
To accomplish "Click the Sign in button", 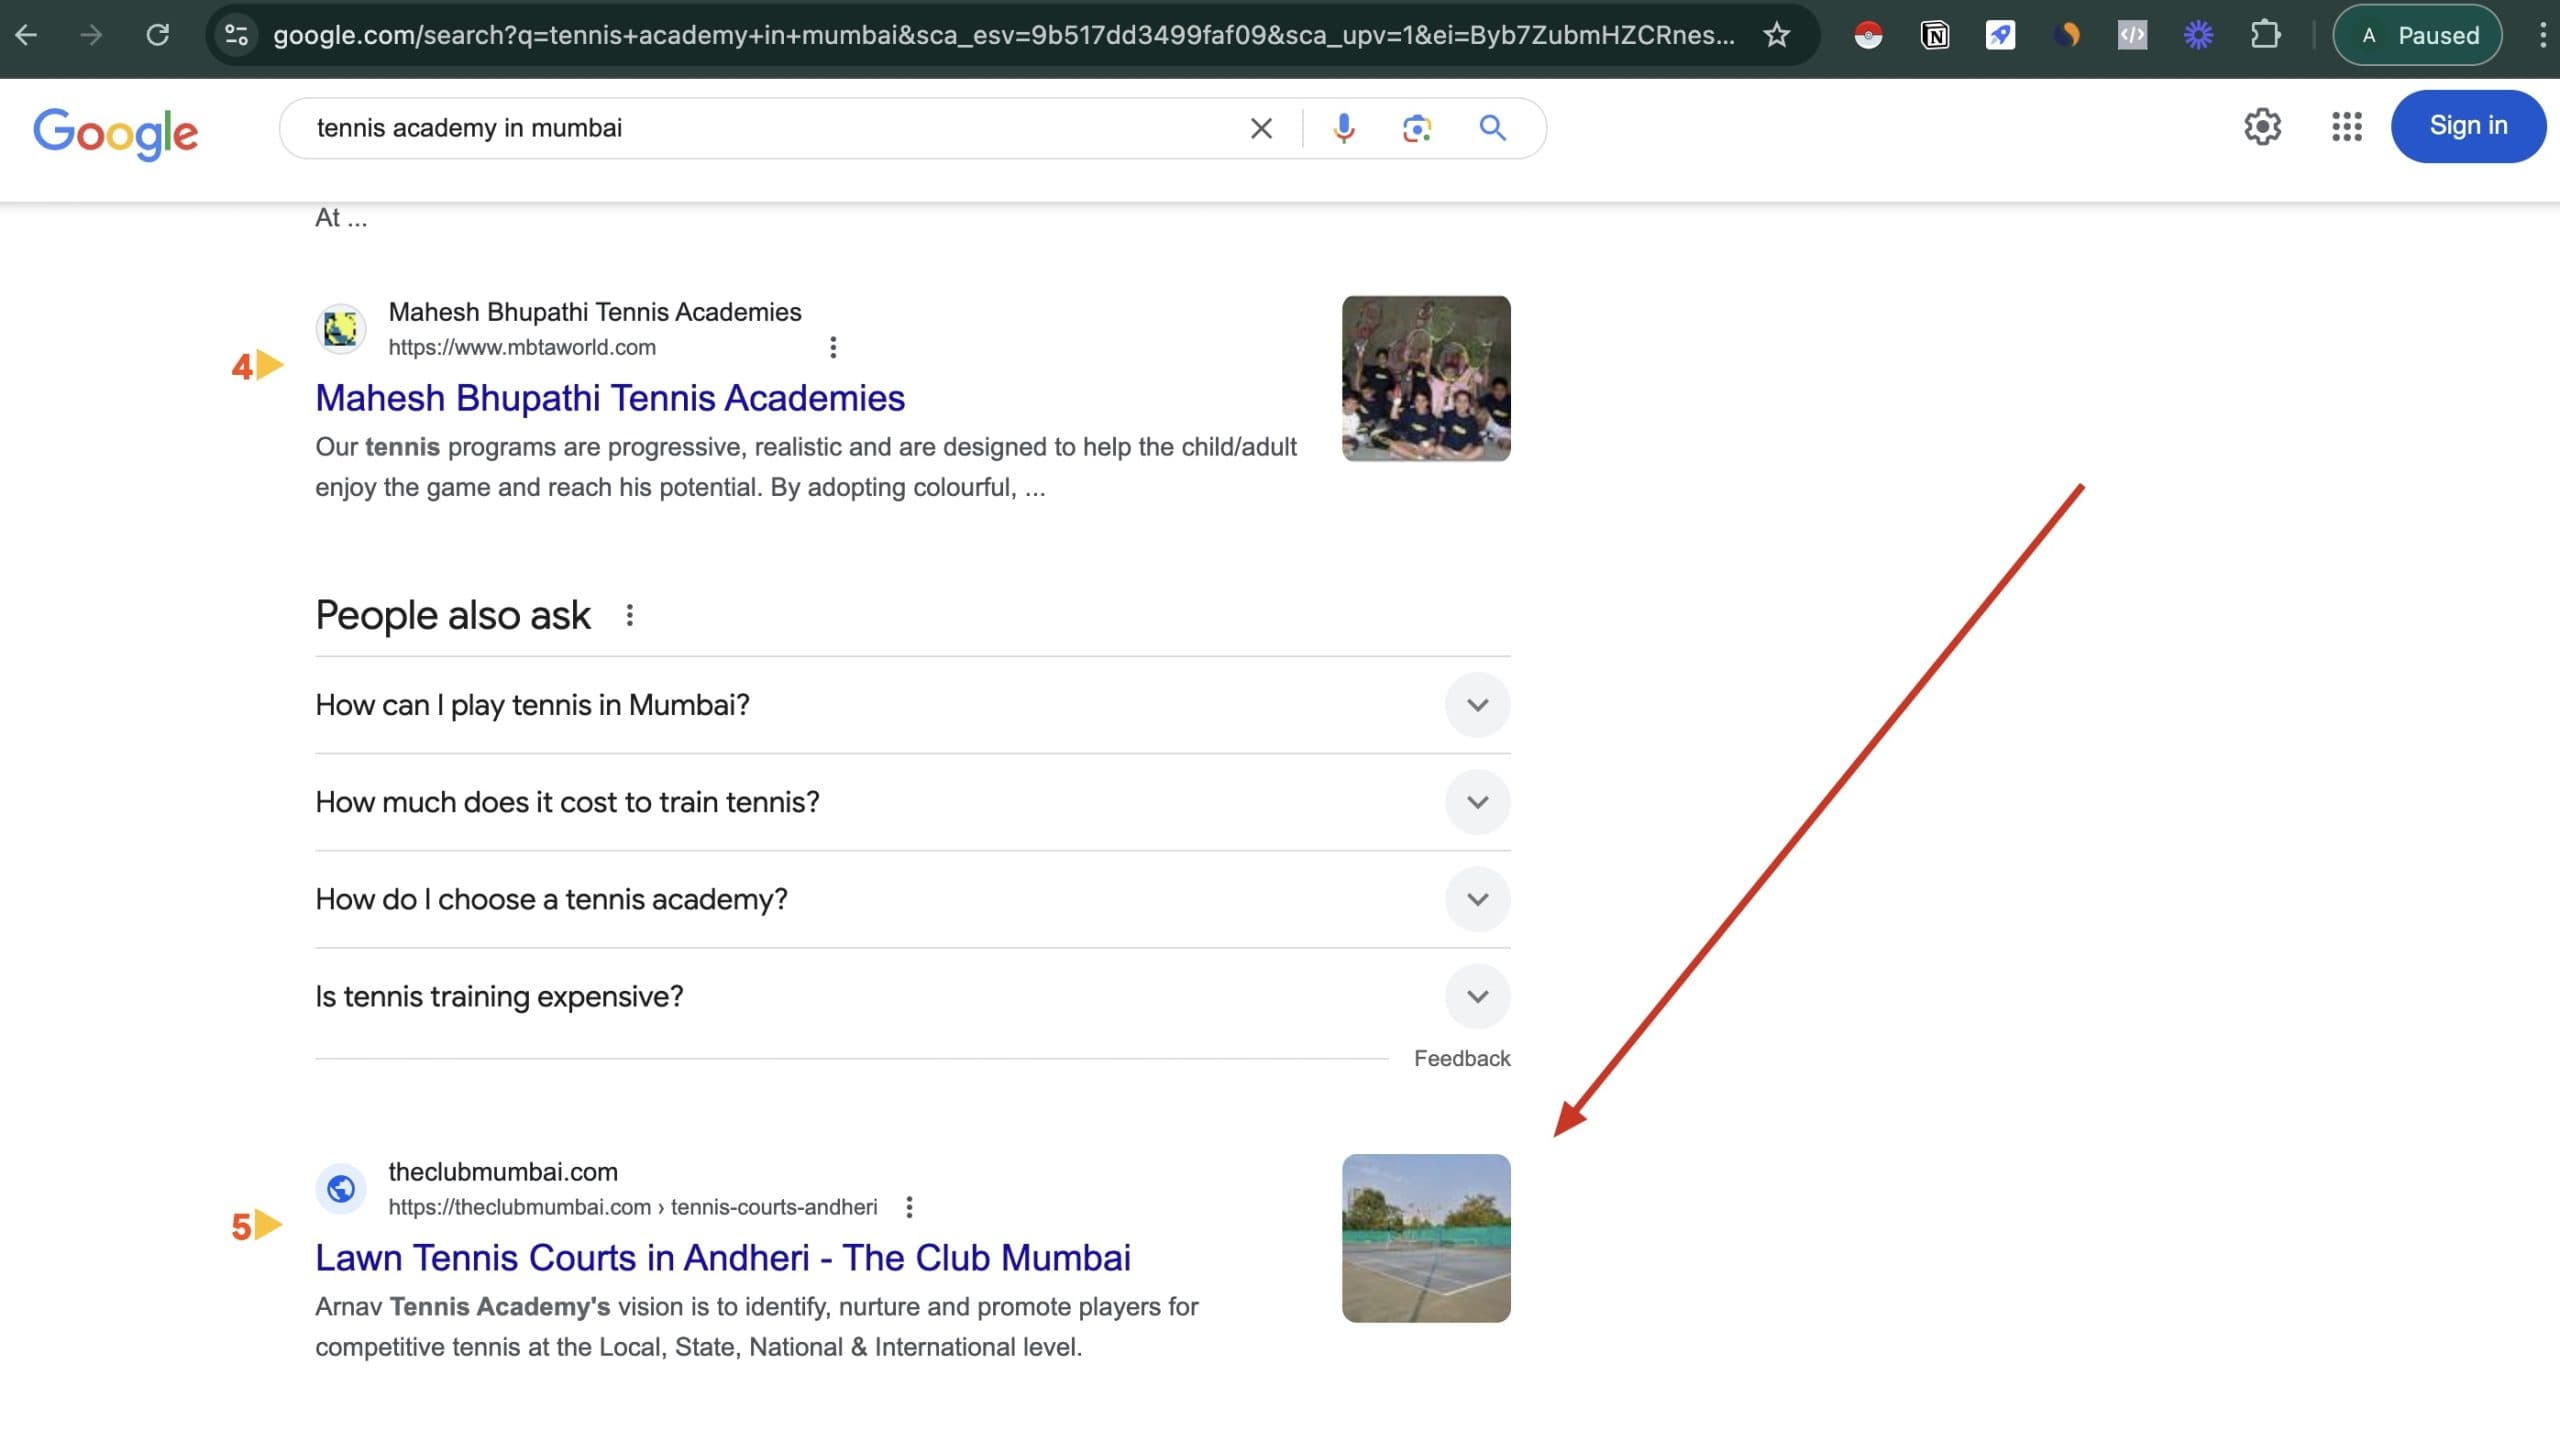I will click(x=2468, y=126).
